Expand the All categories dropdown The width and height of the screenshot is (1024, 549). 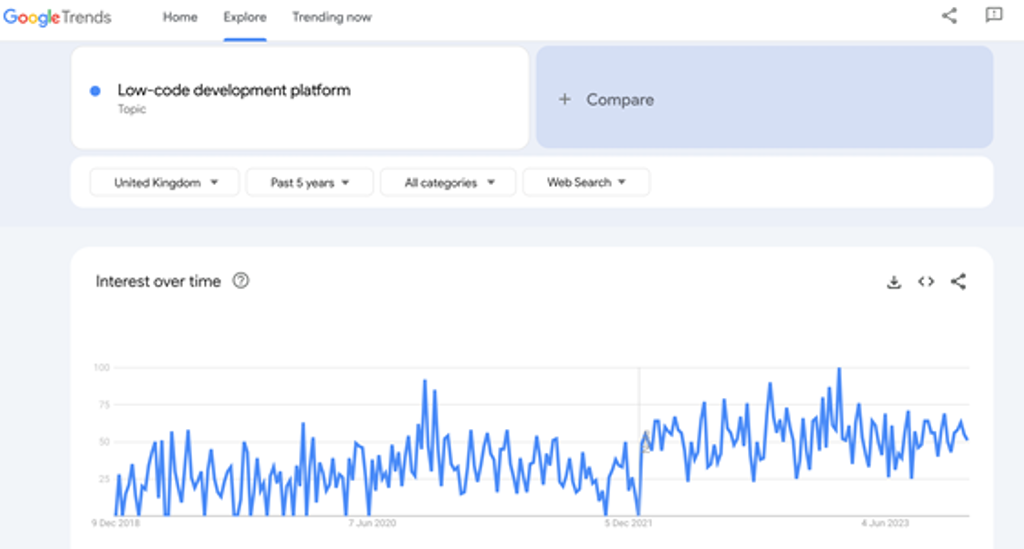coord(448,182)
